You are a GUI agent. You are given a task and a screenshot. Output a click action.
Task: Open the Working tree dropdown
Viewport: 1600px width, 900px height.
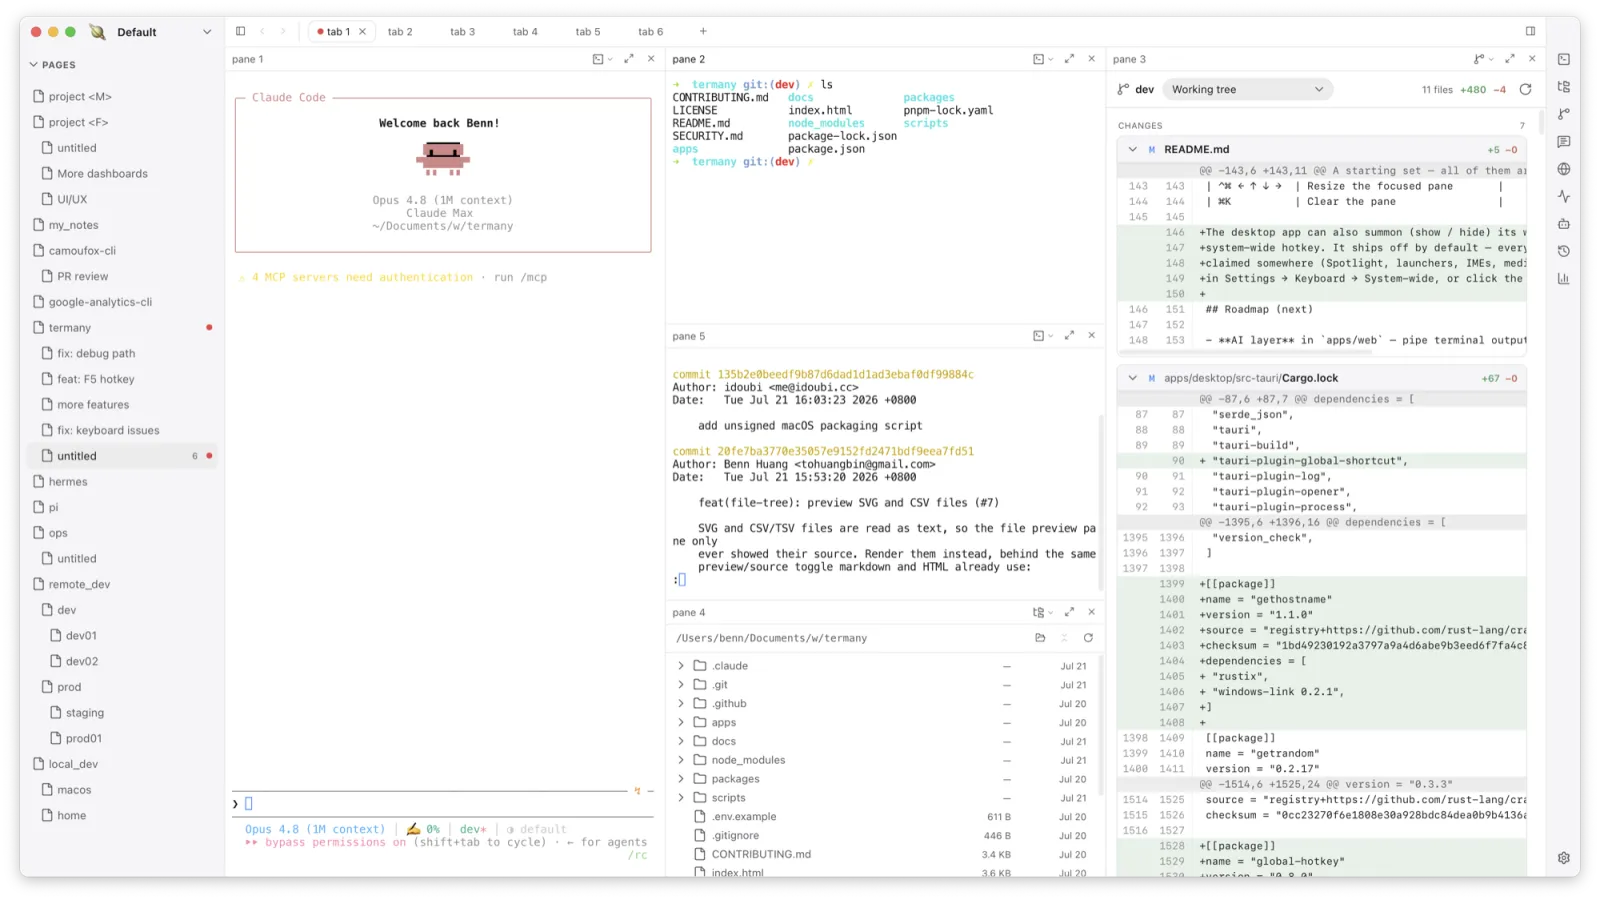coord(1248,89)
